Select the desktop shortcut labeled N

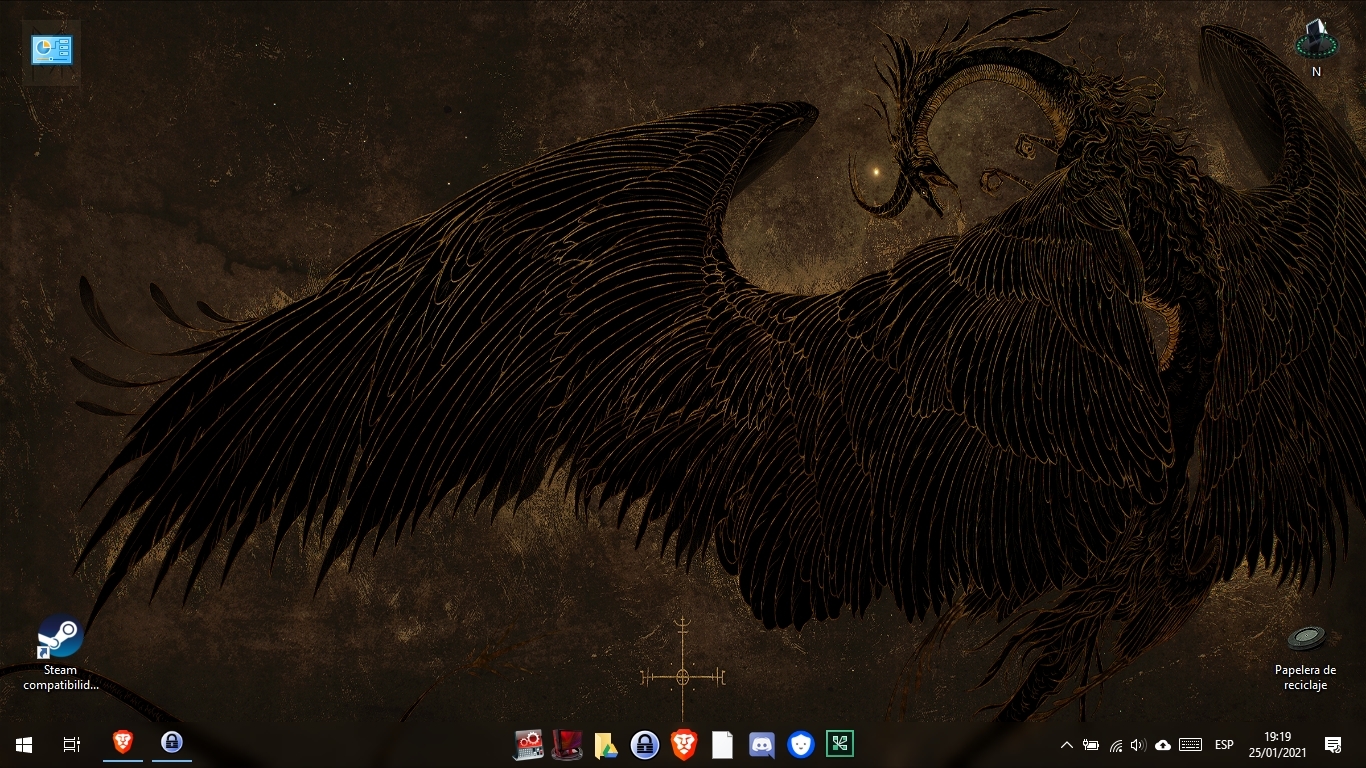pyautogui.click(x=1316, y=48)
